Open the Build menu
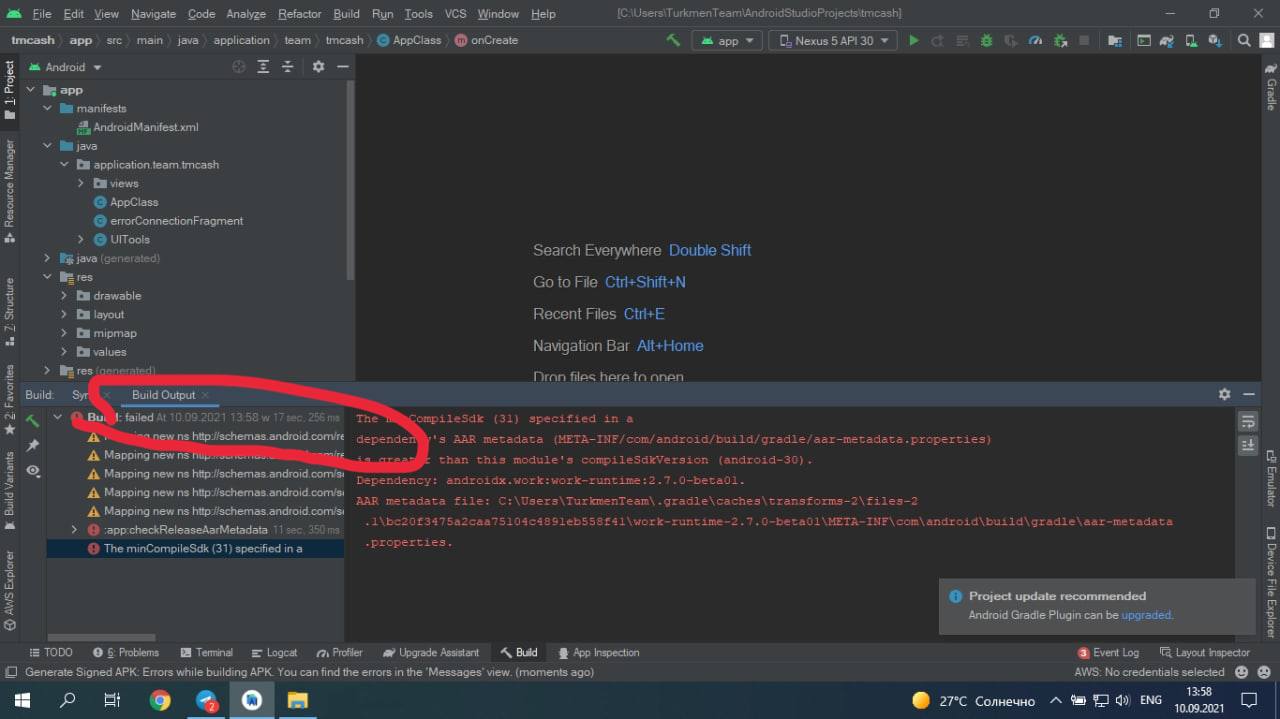 346,14
